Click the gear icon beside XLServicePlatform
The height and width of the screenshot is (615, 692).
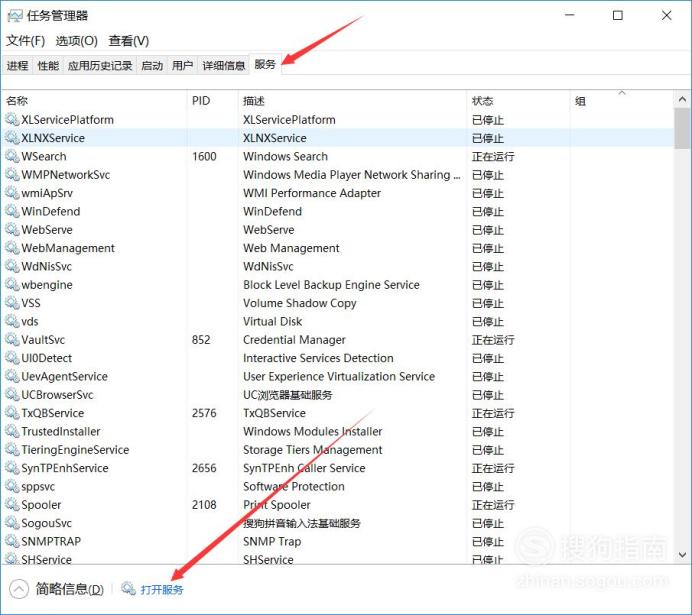click(12, 119)
